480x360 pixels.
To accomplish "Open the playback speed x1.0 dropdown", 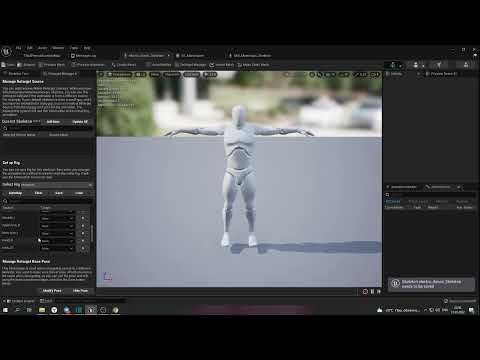I will 210,74.
